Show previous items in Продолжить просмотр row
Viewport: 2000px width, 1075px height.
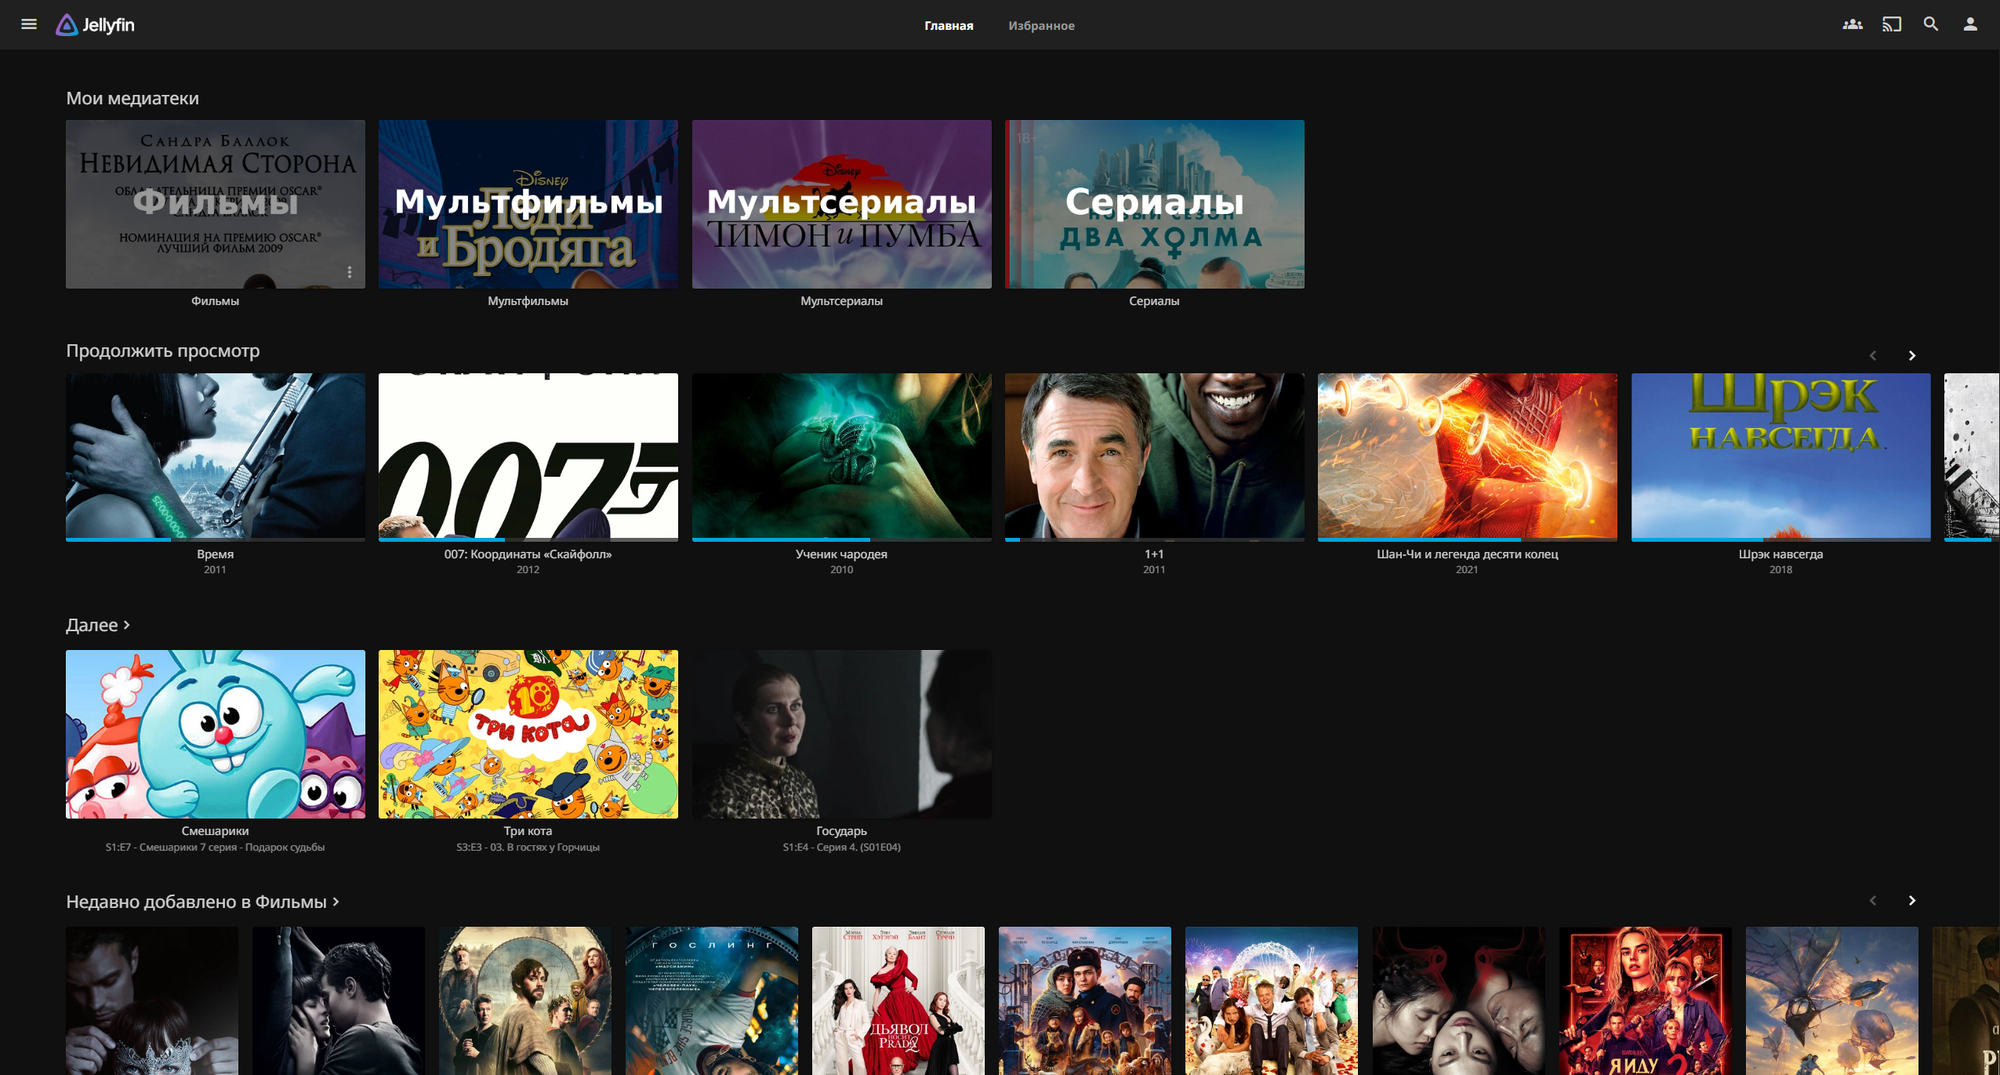1873,356
